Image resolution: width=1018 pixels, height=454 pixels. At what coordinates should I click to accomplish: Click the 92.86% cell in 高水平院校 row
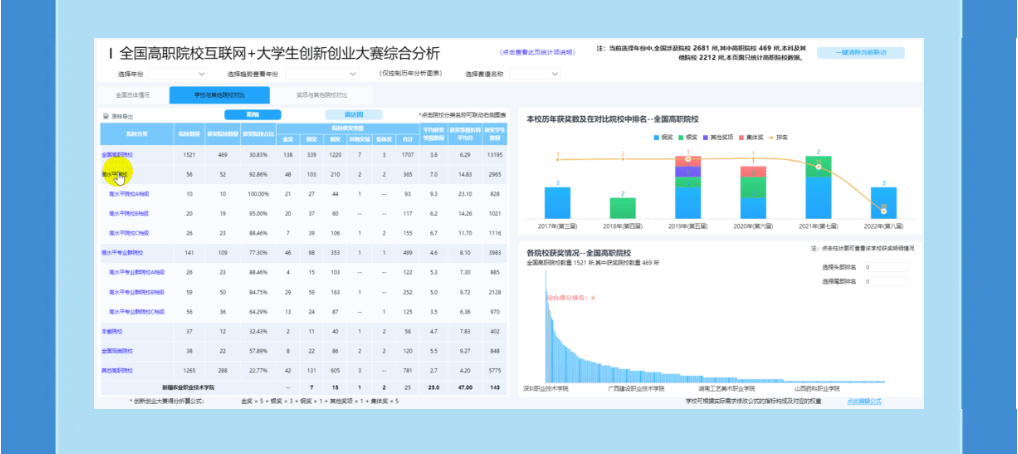[258, 175]
